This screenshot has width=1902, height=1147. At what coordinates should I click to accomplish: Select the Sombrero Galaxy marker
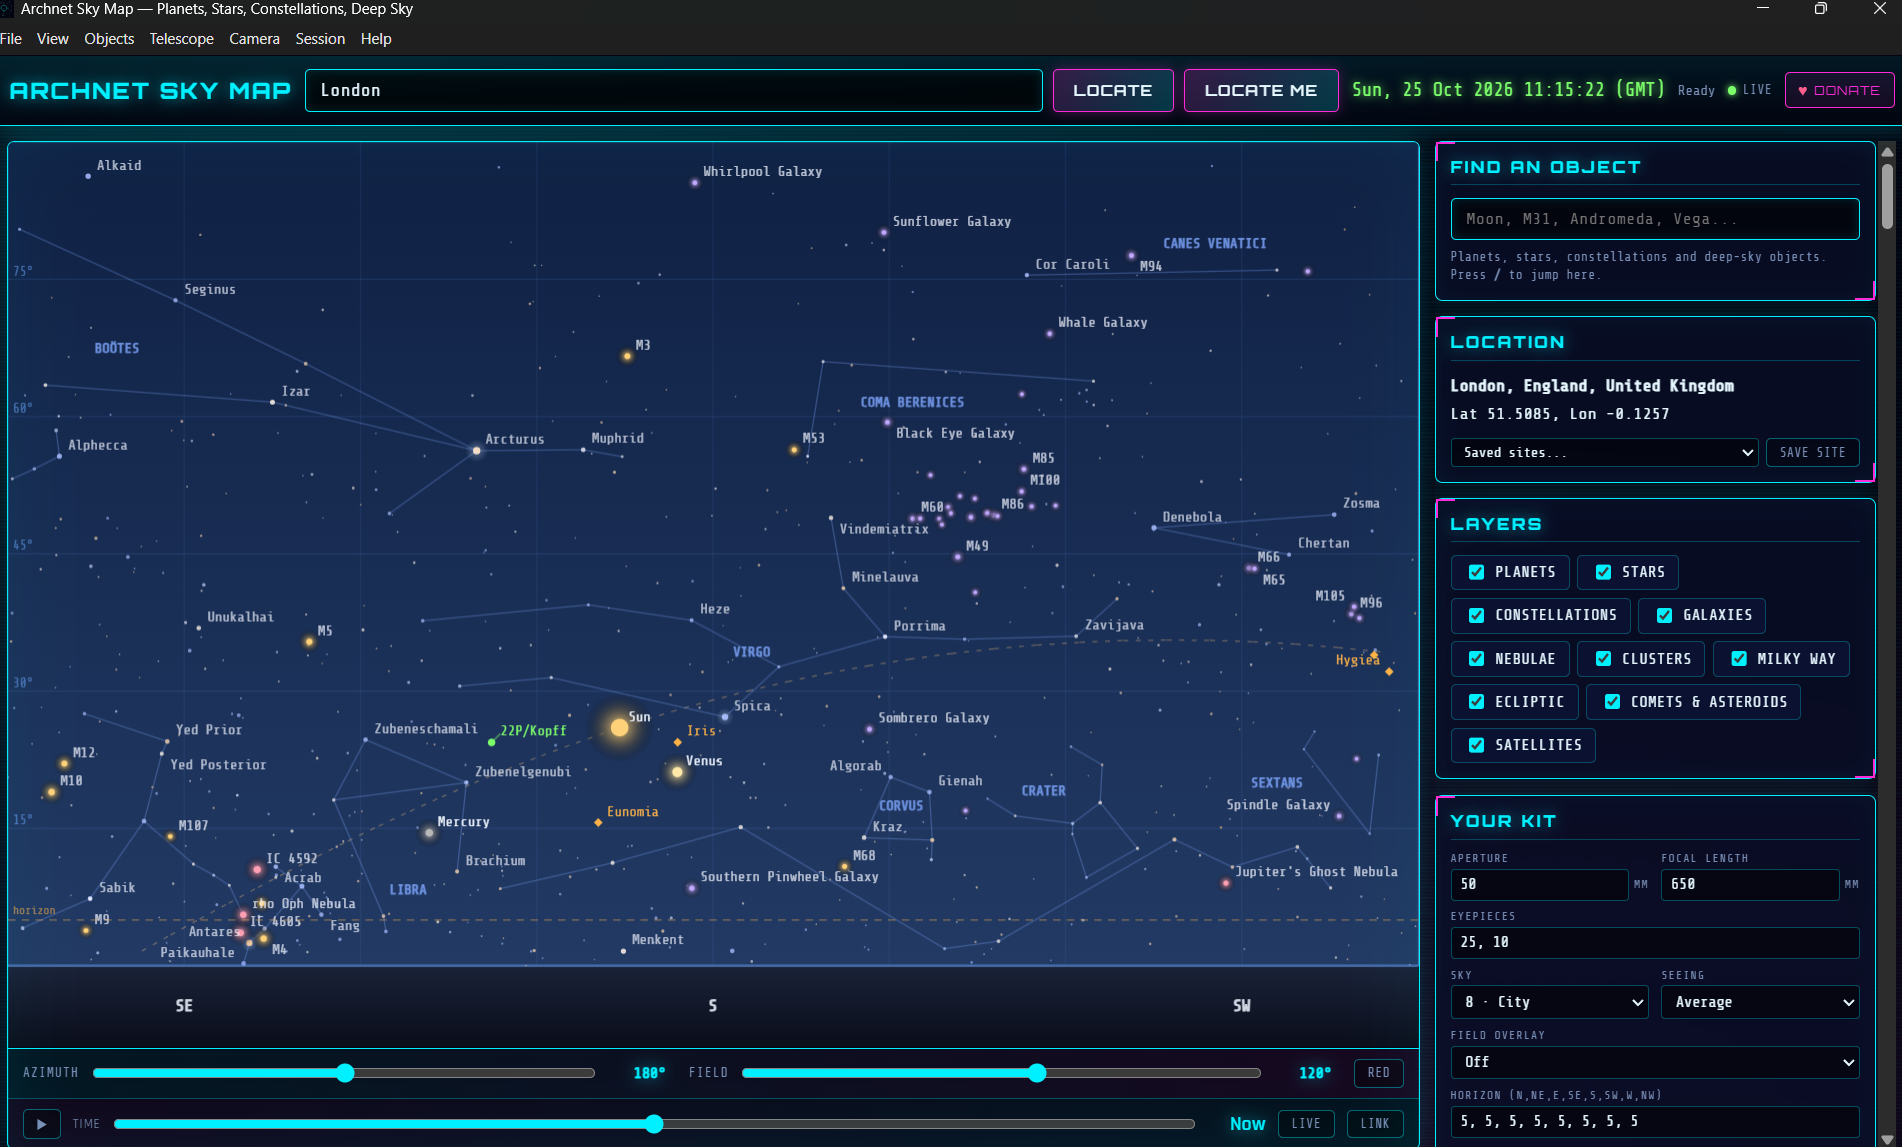(x=869, y=729)
